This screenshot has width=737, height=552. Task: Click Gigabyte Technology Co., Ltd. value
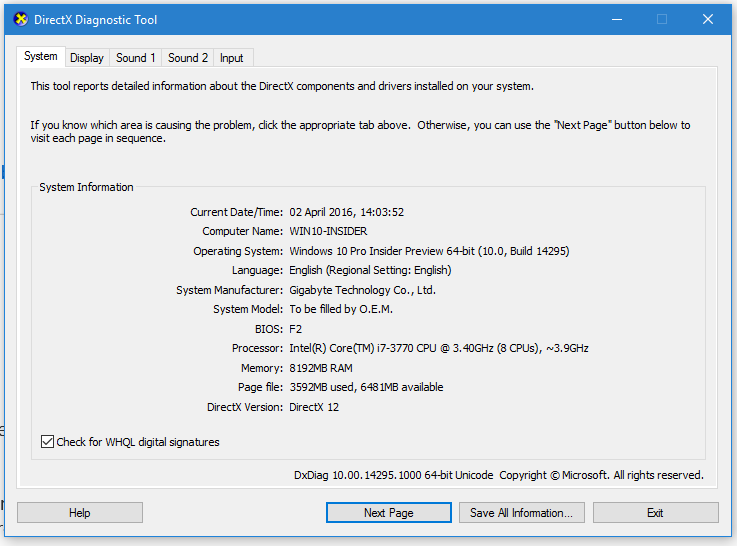[362, 290]
